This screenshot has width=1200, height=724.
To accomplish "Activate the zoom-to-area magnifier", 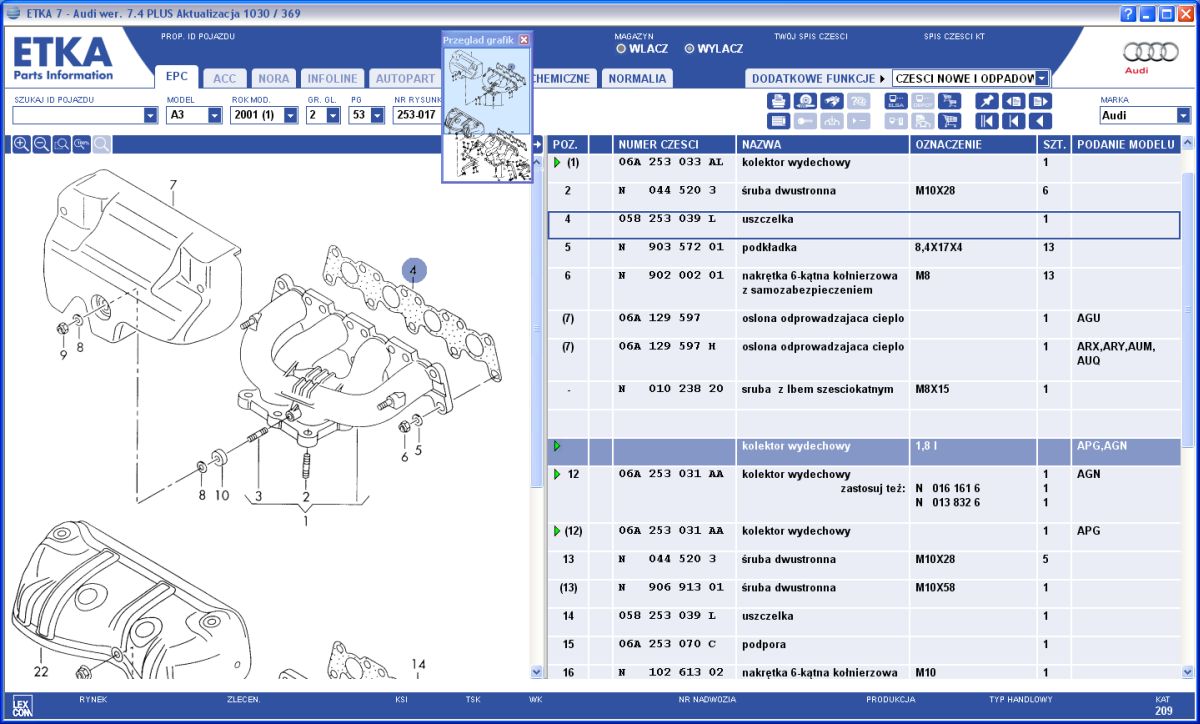I will [x=61, y=144].
